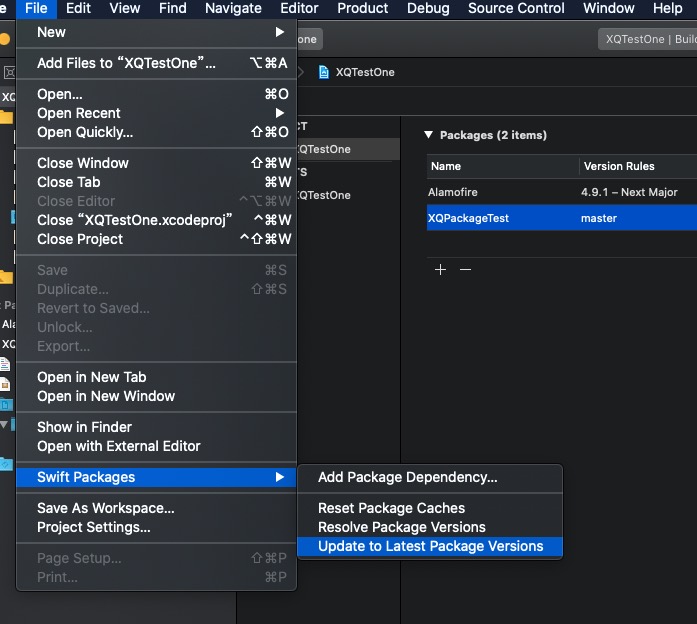Select the Alamofire package row
Image resolution: width=697 pixels, height=624 pixels.
click(x=562, y=192)
